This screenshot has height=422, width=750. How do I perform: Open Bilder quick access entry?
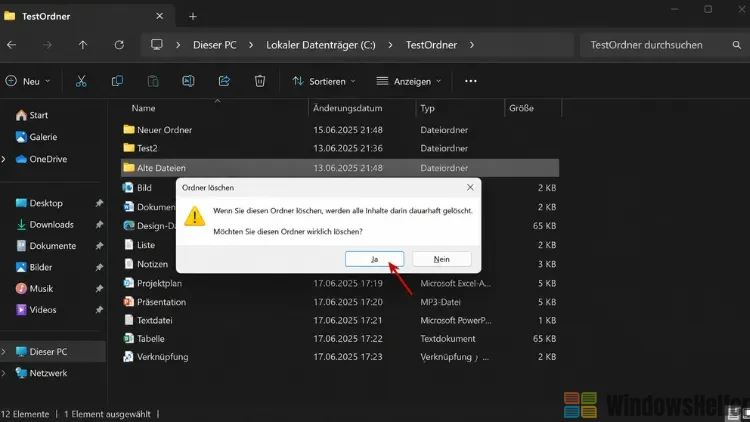[33, 267]
